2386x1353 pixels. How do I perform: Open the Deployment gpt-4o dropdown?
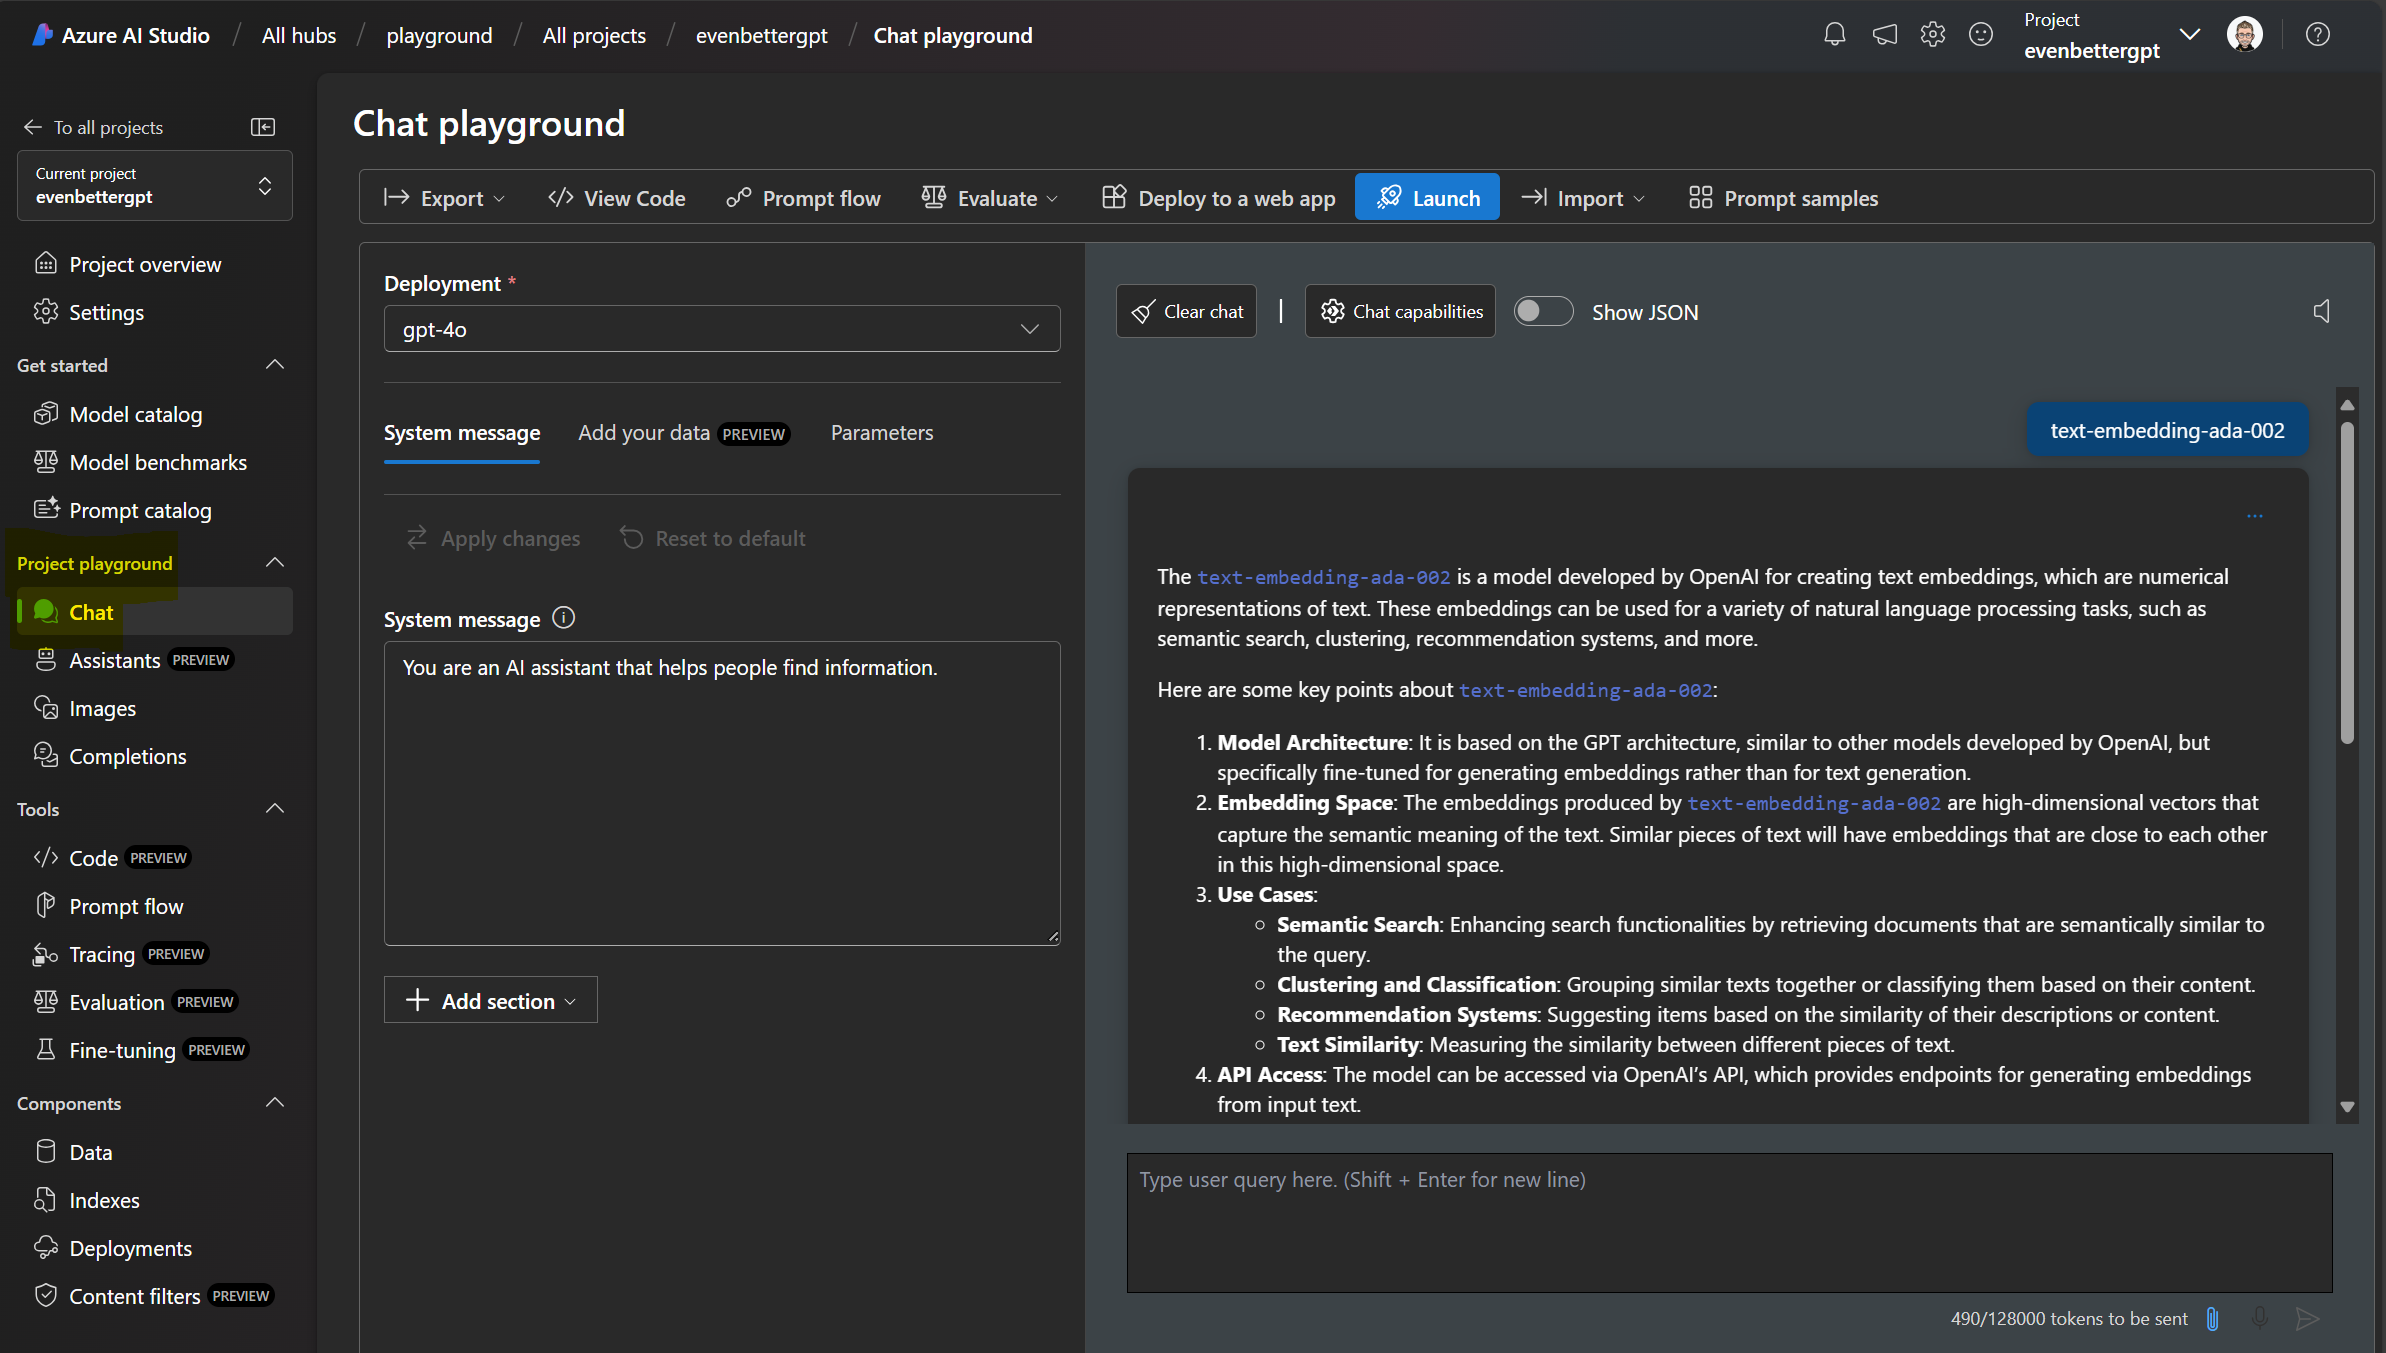tap(722, 329)
